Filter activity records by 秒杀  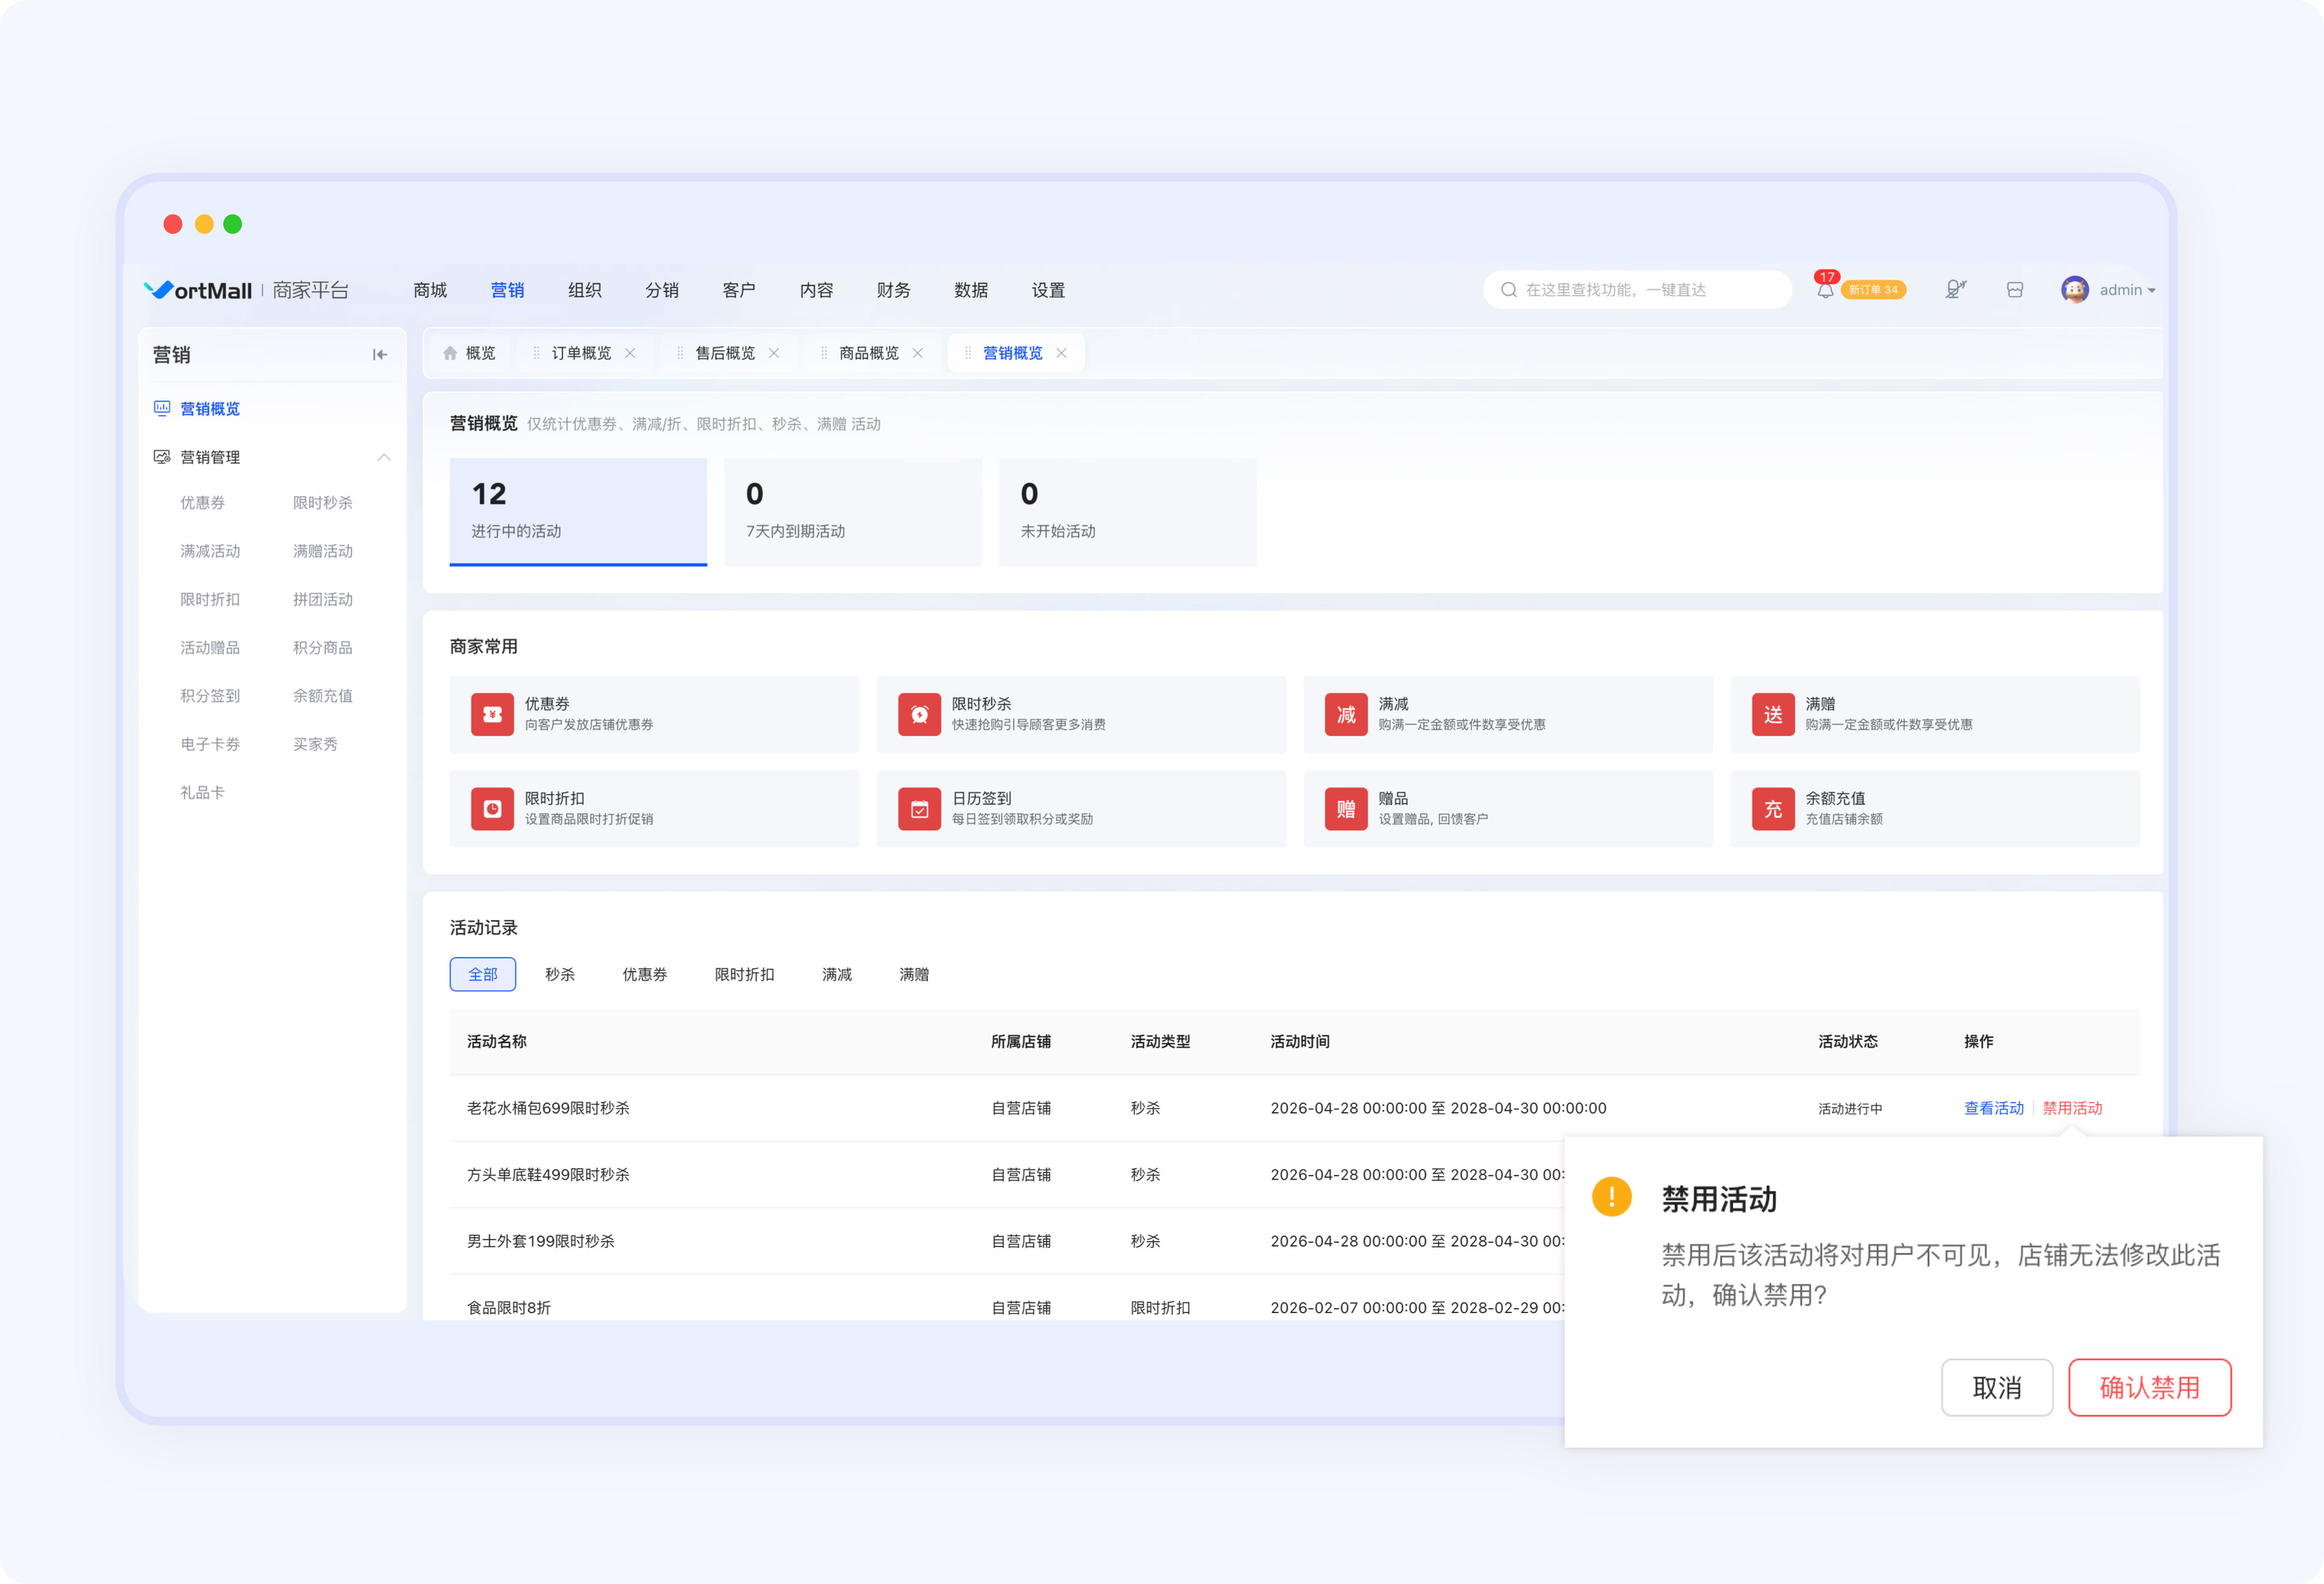pos(560,974)
